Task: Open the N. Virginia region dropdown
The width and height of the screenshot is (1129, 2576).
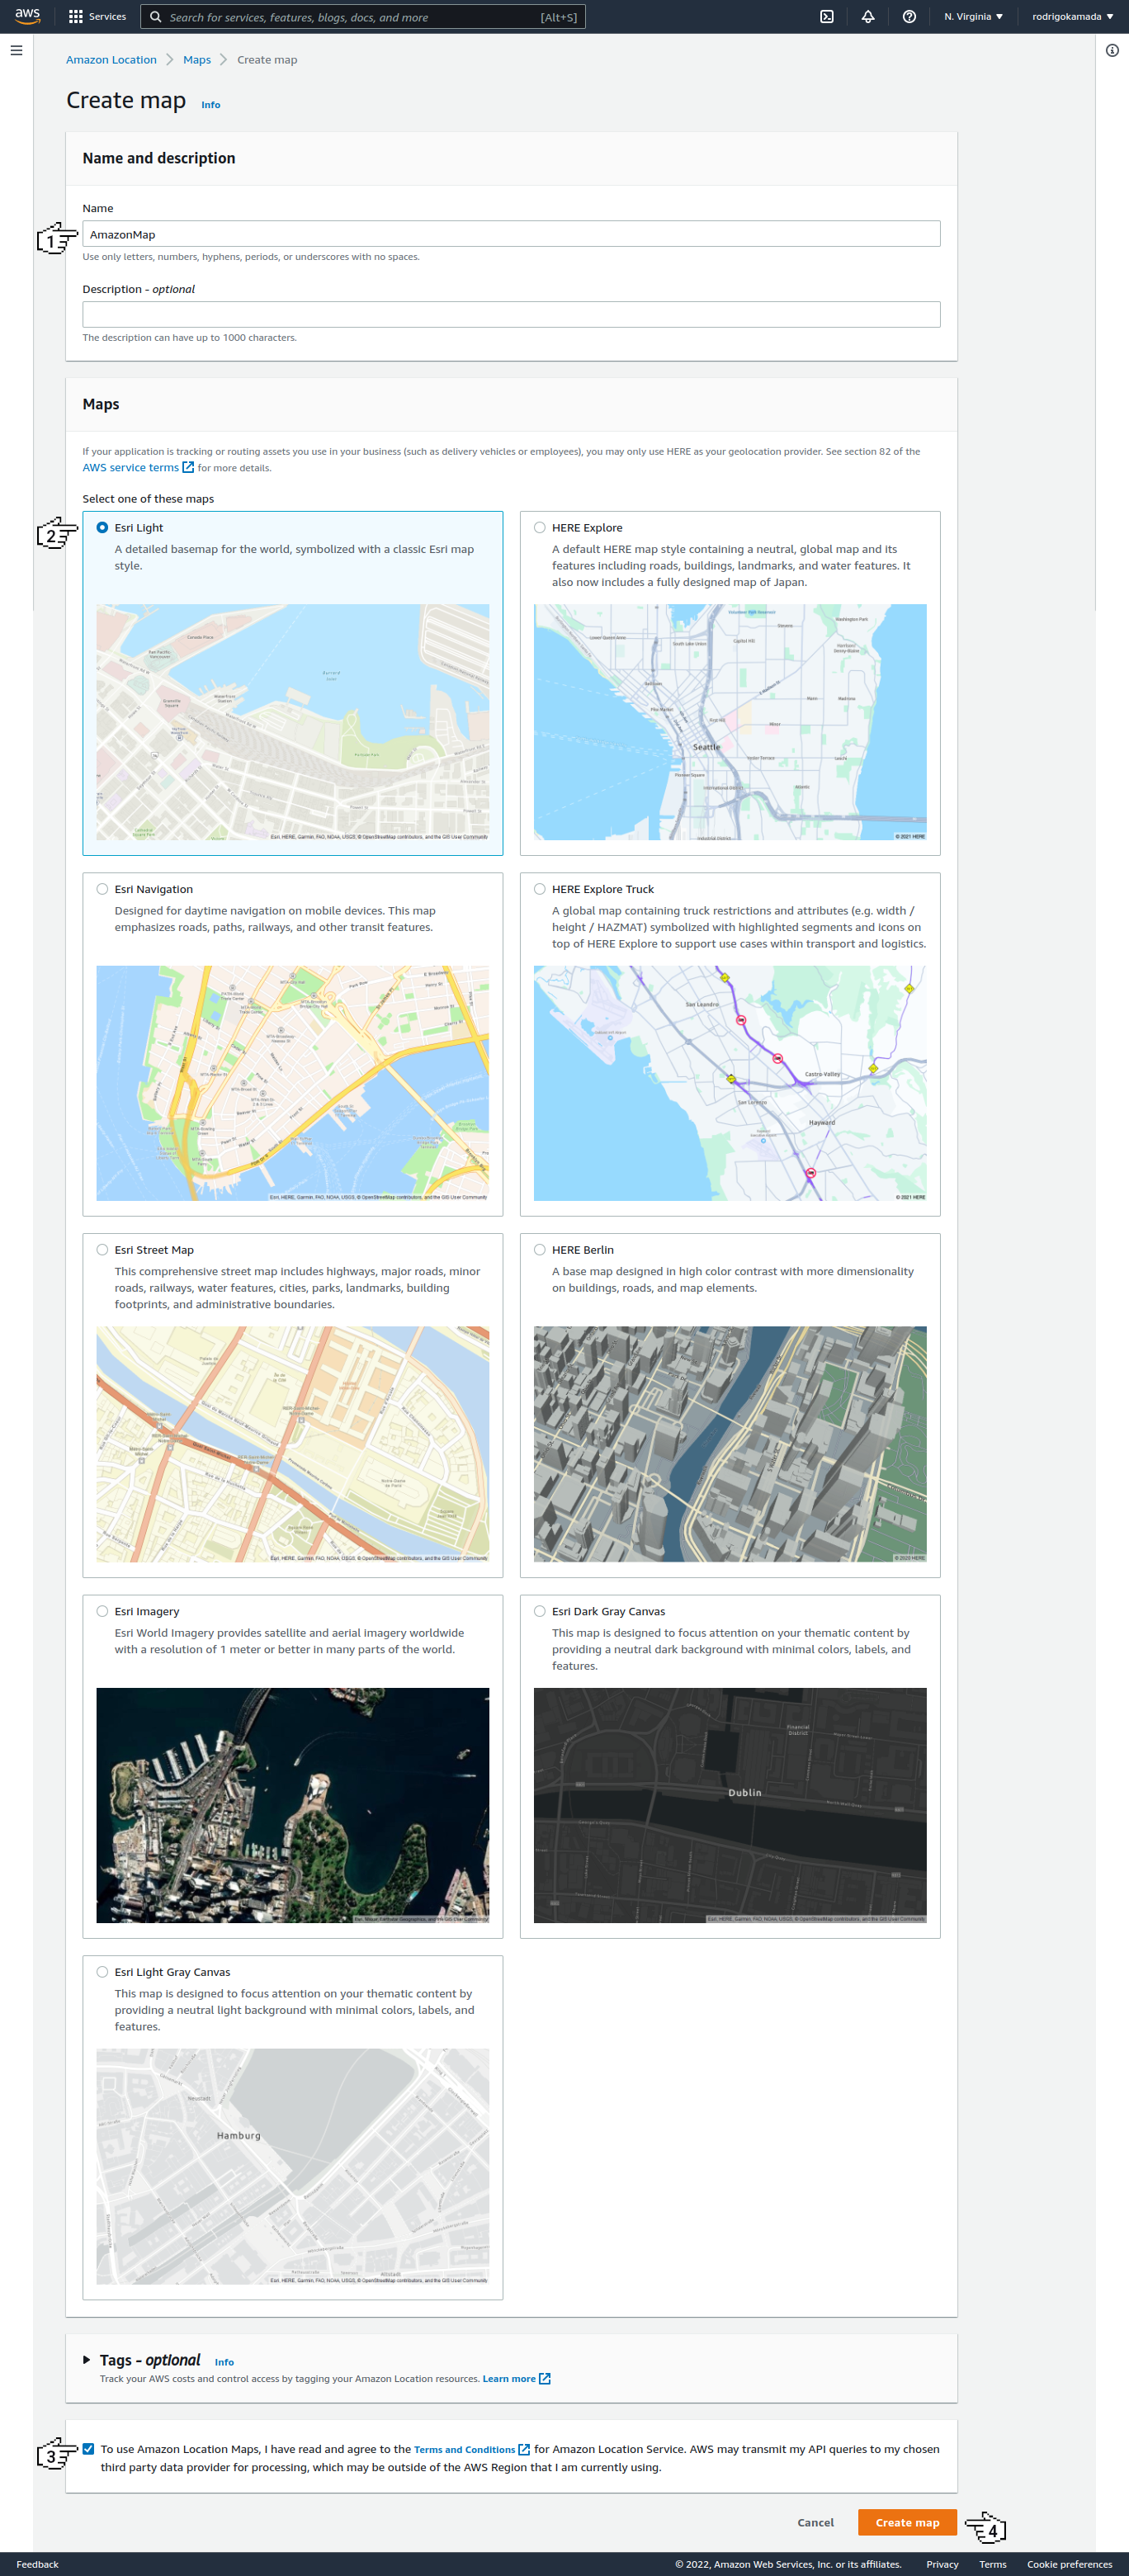Action: [x=973, y=17]
